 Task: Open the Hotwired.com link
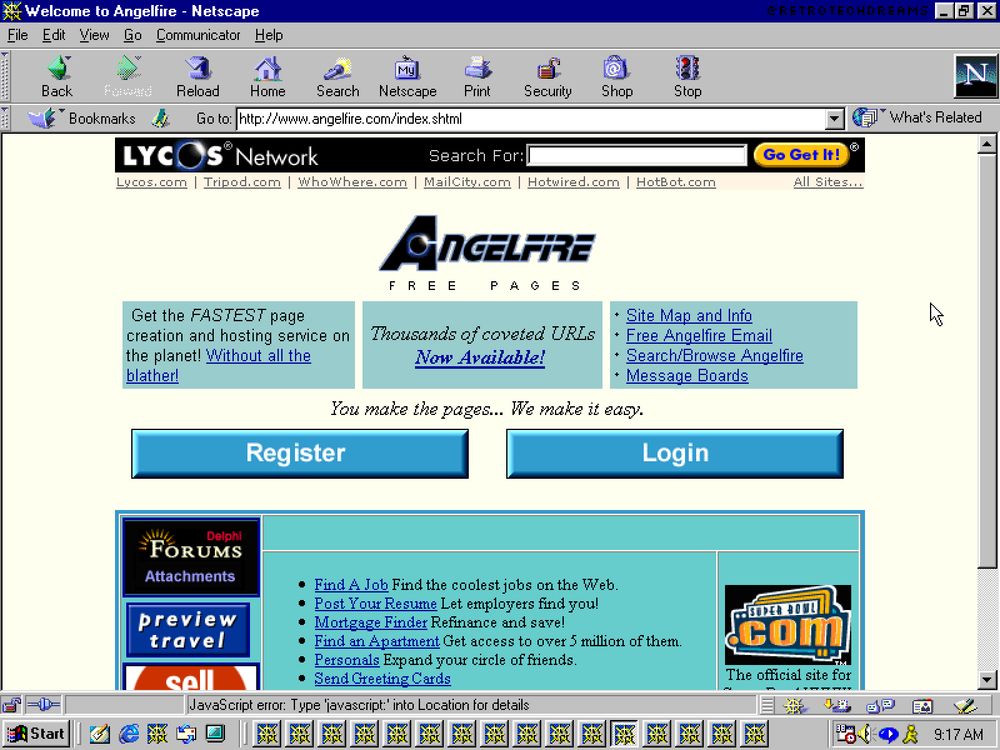pyautogui.click(x=573, y=182)
